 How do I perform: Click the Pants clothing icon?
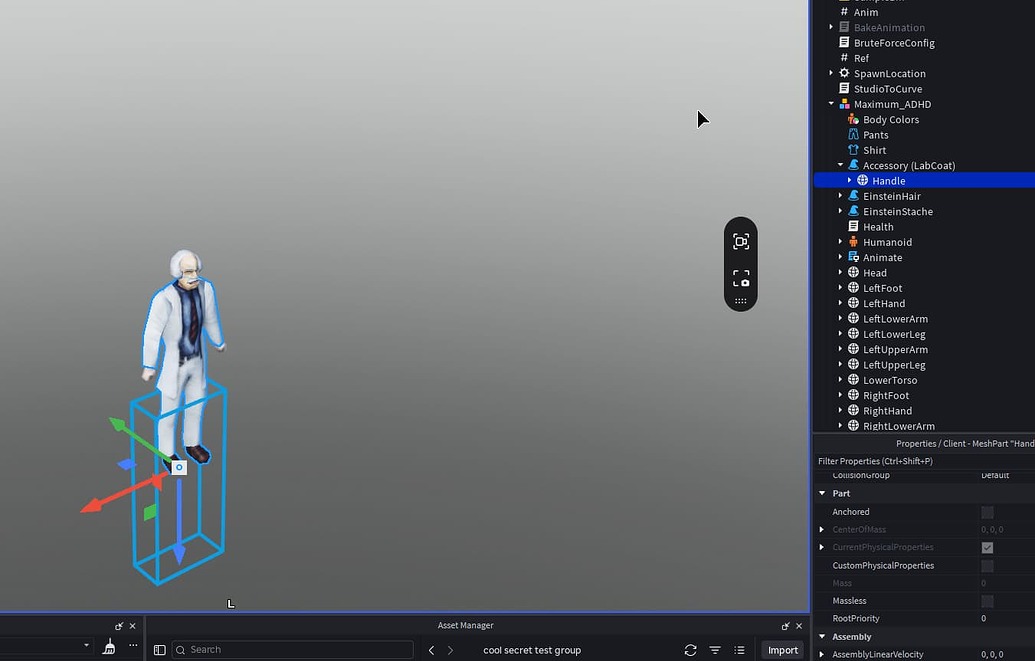point(853,135)
